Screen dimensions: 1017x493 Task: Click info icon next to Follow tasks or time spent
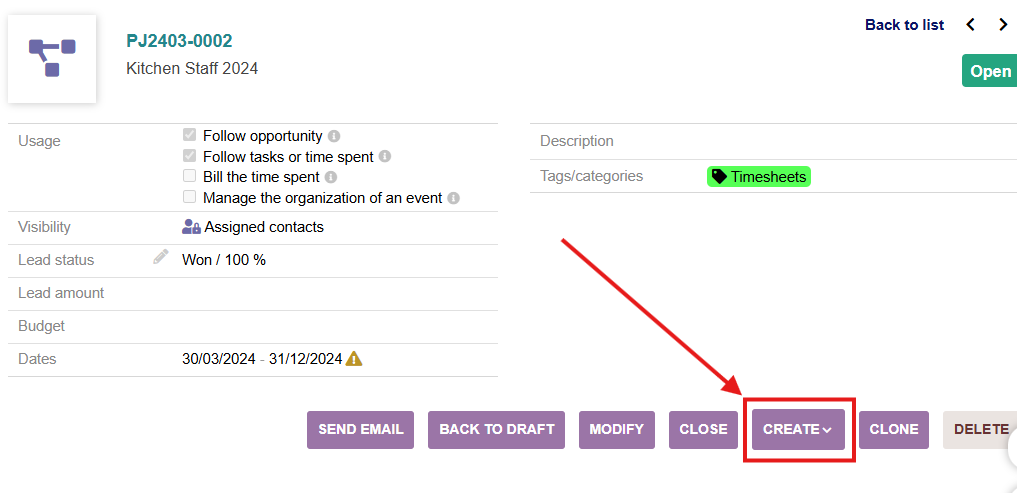click(x=385, y=157)
